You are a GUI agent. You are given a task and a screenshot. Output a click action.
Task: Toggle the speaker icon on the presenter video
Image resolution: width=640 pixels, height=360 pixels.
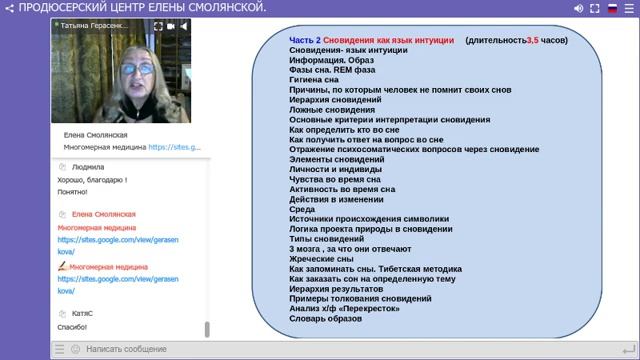184,26
